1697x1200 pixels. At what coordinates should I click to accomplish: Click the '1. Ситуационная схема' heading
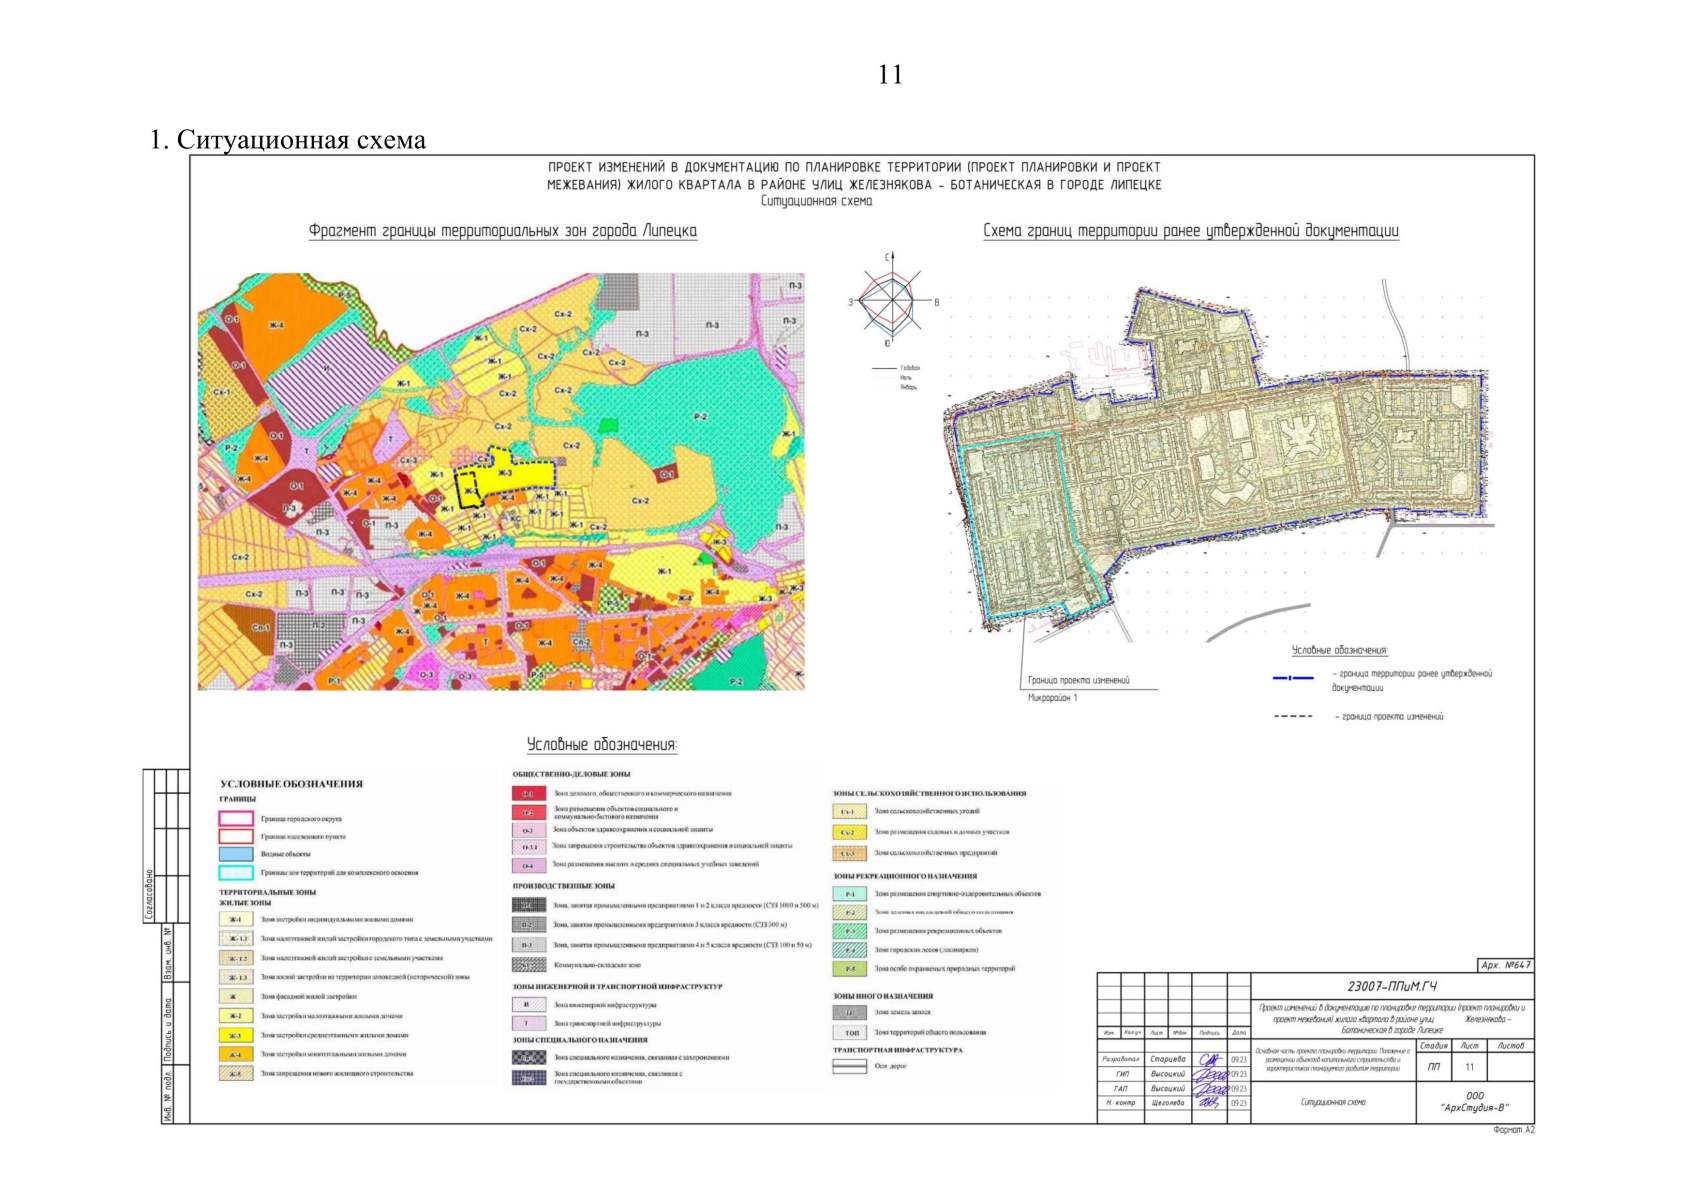pyautogui.click(x=288, y=140)
